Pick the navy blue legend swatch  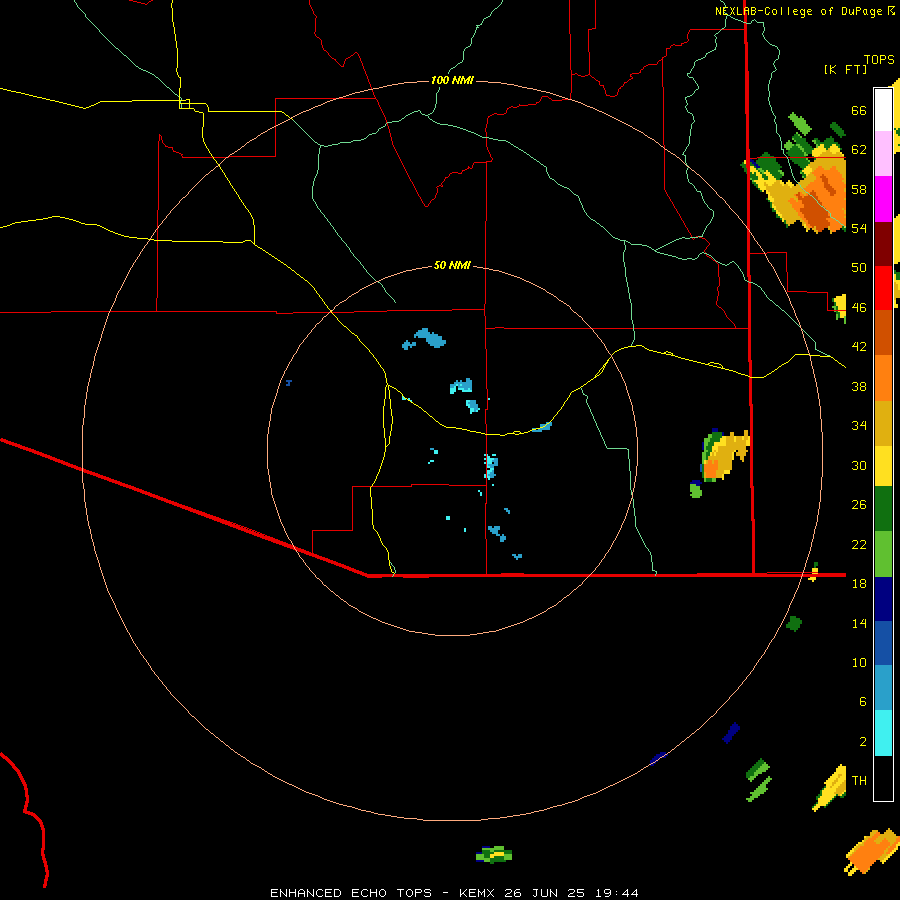(x=883, y=599)
